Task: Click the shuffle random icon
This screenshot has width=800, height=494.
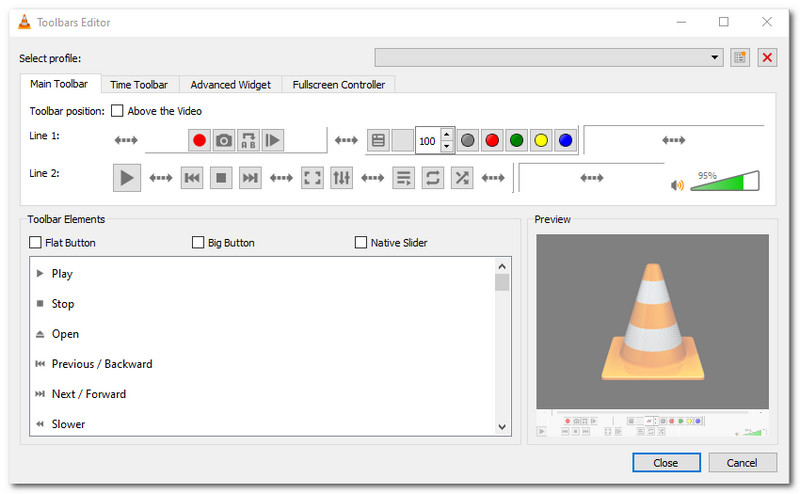Action: coord(462,178)
